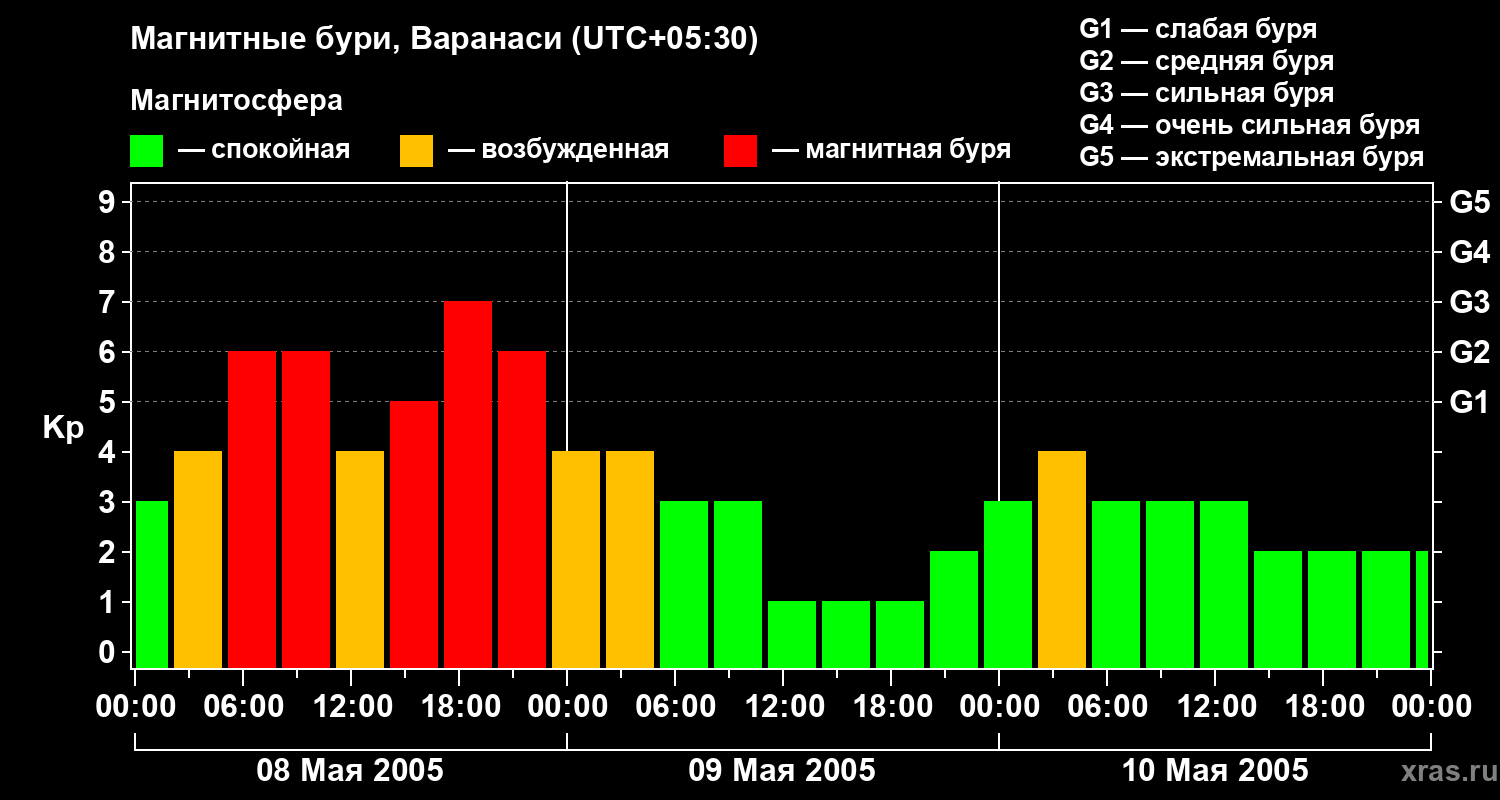Click the '— спокойная' legend label
This screenshot has width=1500, height=800.
[x=264, y=150]
